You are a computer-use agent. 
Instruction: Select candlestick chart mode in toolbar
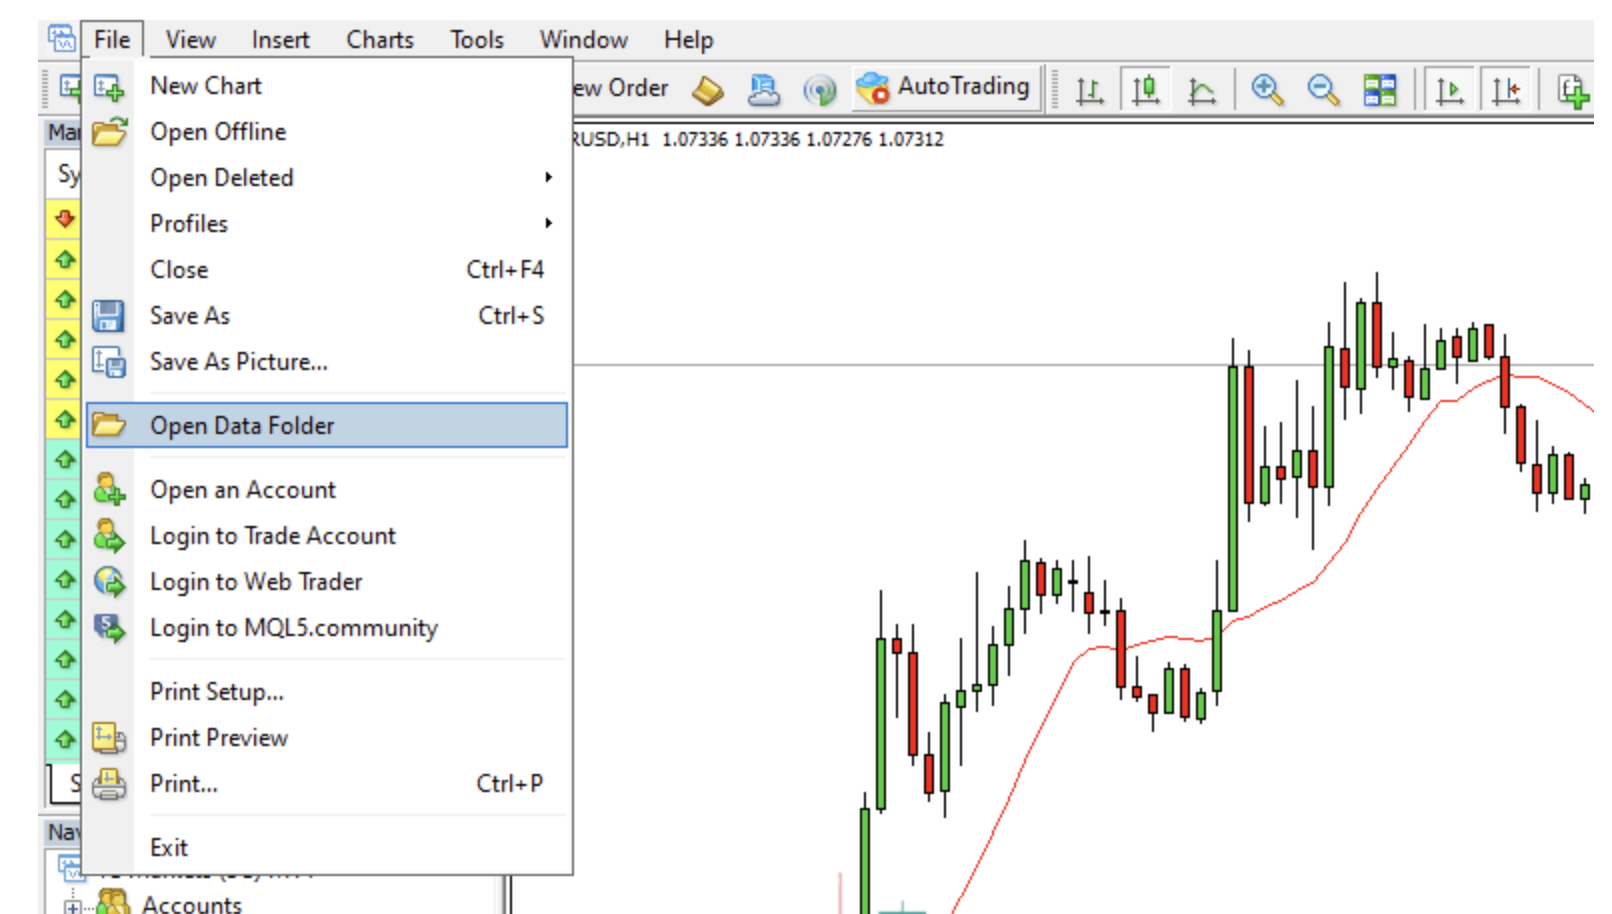(1145, 90)
